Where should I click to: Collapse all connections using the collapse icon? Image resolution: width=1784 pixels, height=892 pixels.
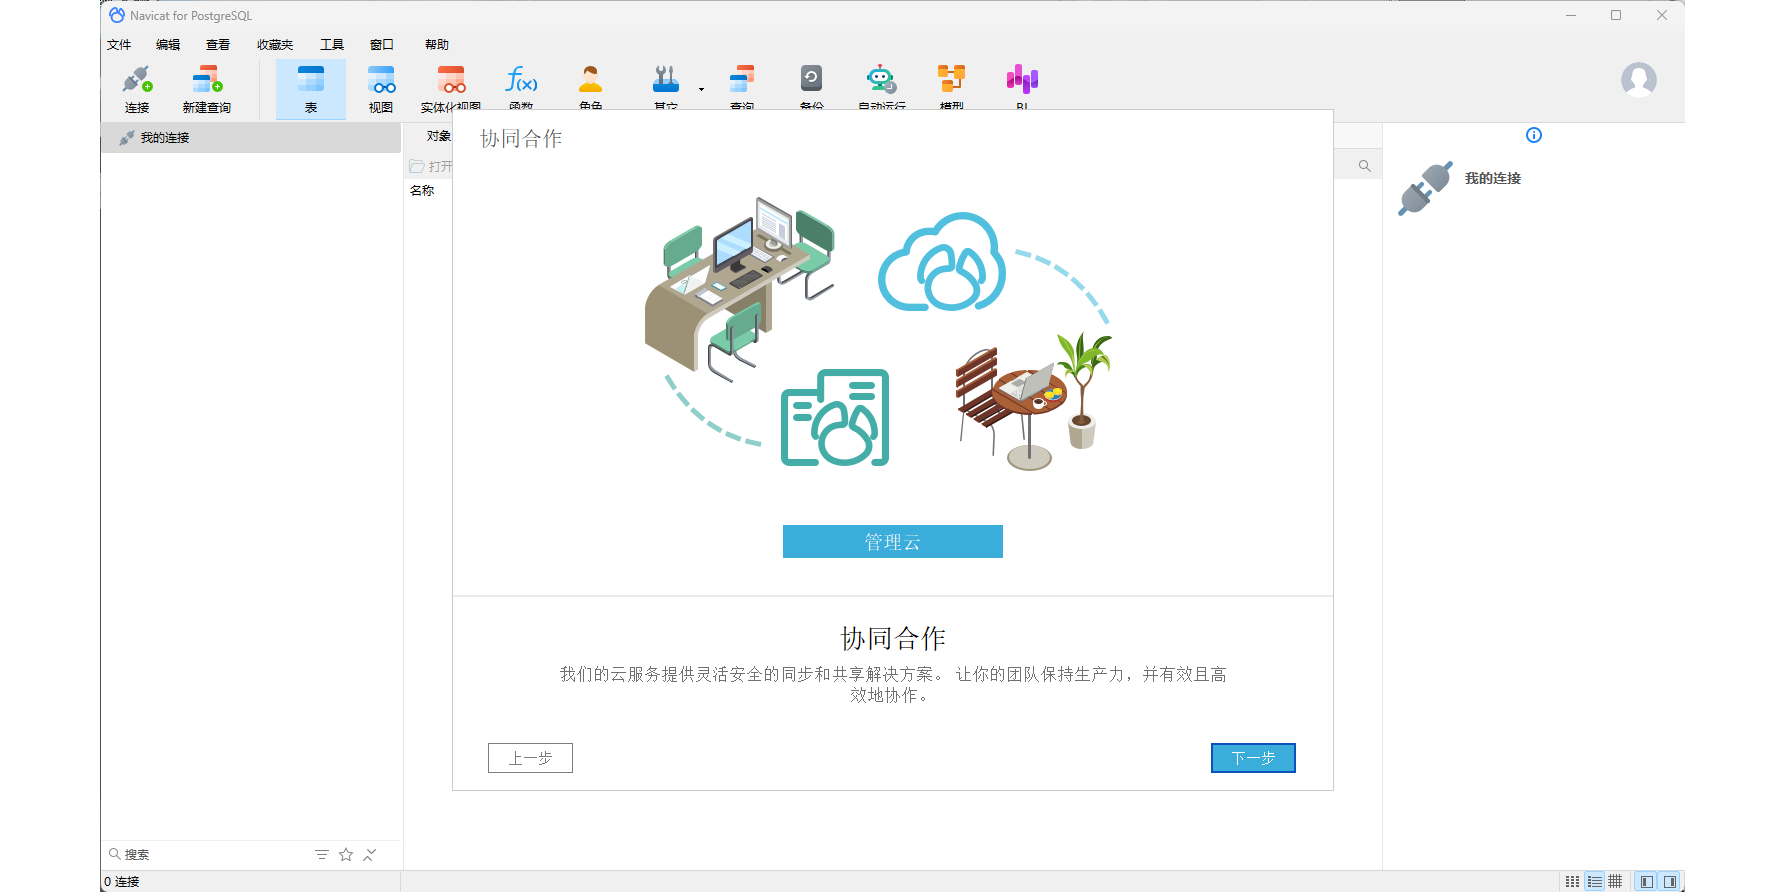pos(370,855)
